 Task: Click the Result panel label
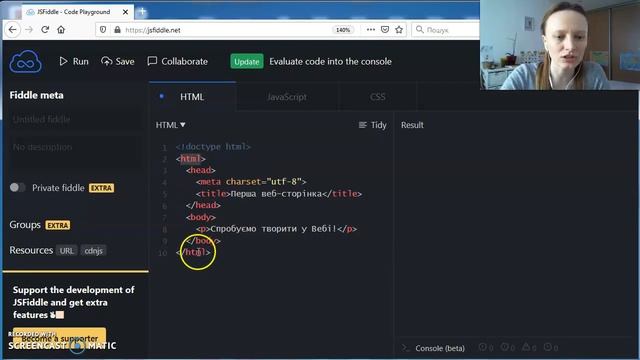pyautogui.click(x=412, y=125)
